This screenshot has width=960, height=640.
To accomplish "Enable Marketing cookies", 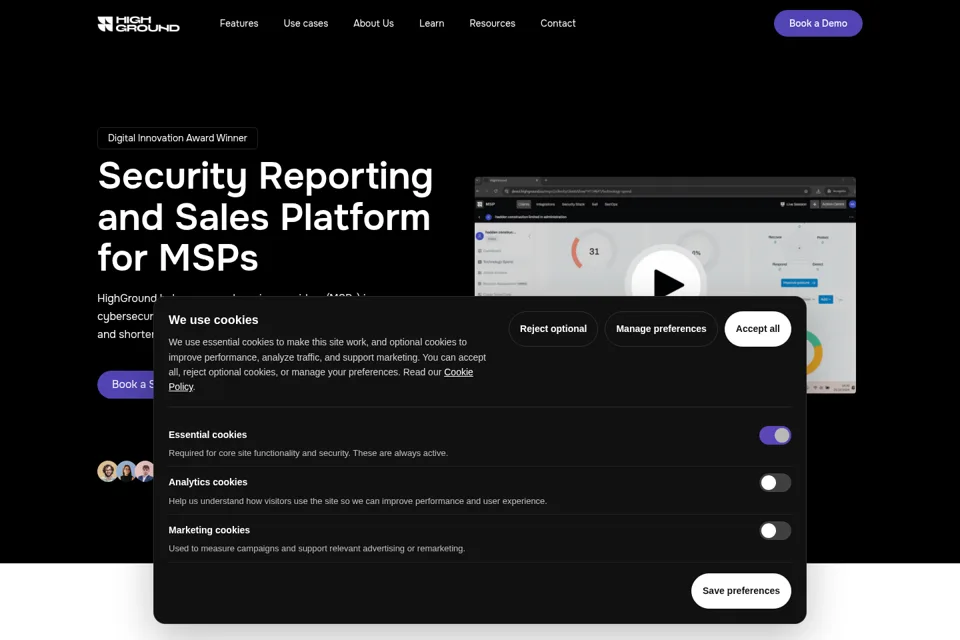I will click(775, 530).
